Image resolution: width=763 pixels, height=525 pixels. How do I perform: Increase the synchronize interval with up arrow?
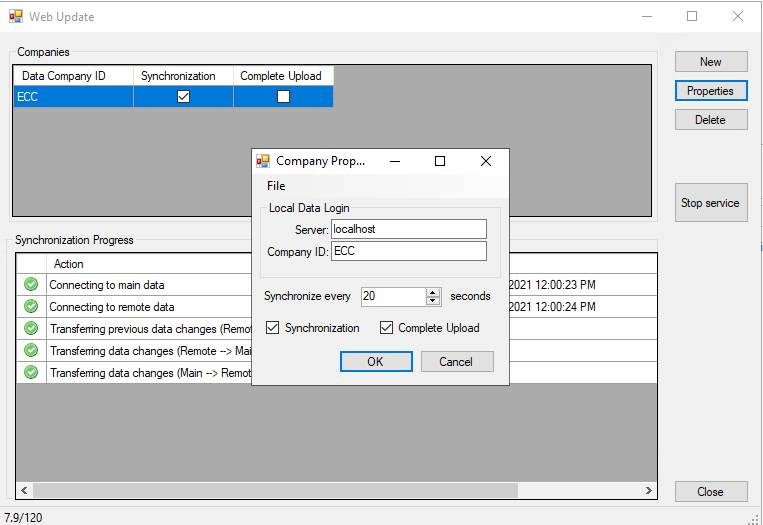tap(433, 292)
